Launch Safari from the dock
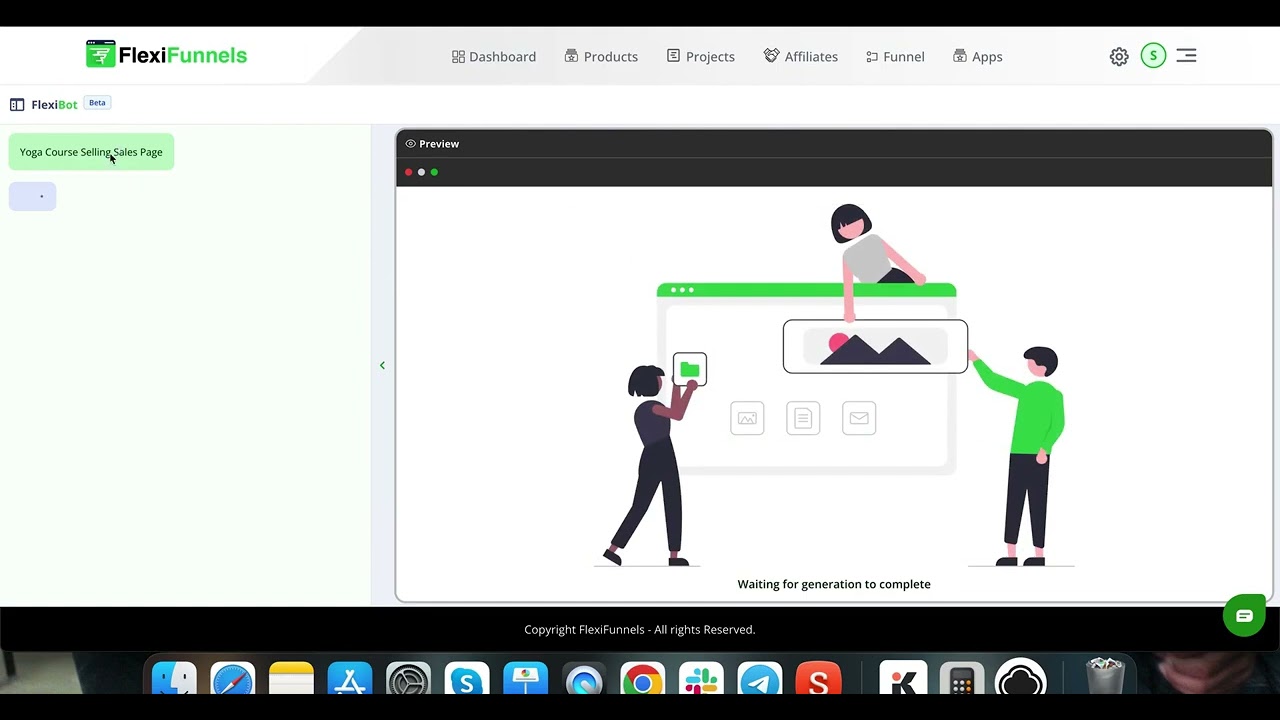The image size is (1280, 720). [x=233, y=678]
